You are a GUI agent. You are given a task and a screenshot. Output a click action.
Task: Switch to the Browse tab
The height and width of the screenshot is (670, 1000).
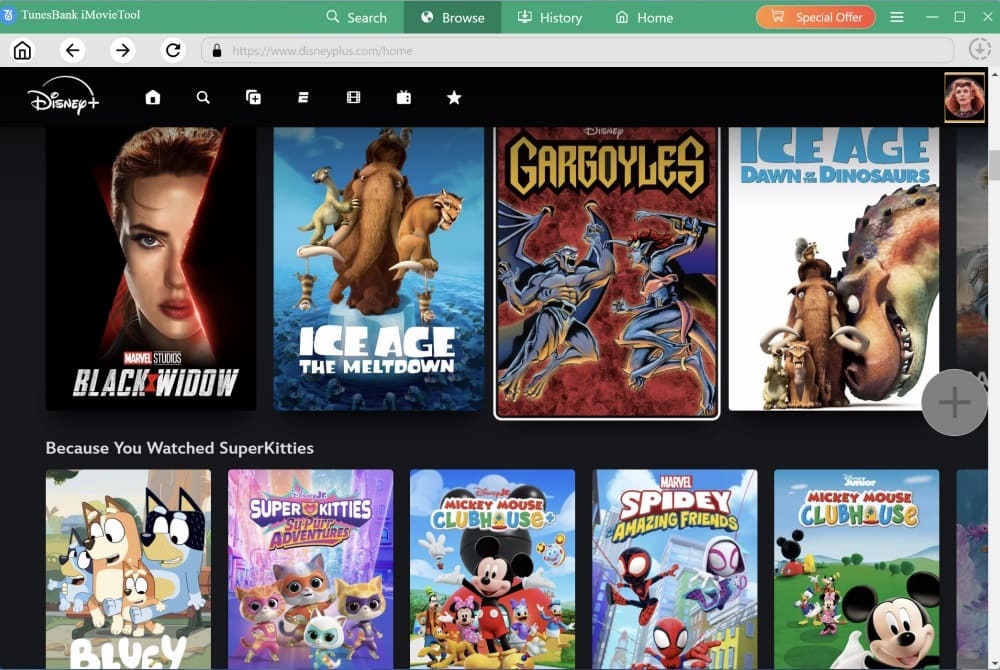(453, 17)
